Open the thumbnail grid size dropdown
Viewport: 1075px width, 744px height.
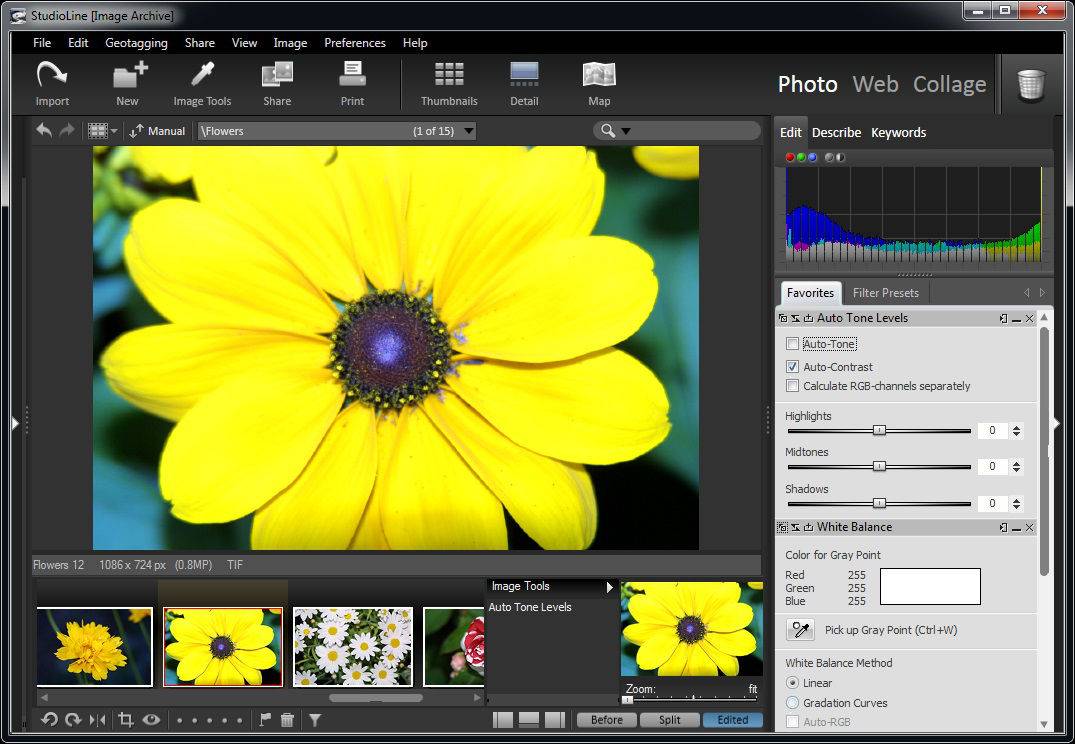[114, 131]
